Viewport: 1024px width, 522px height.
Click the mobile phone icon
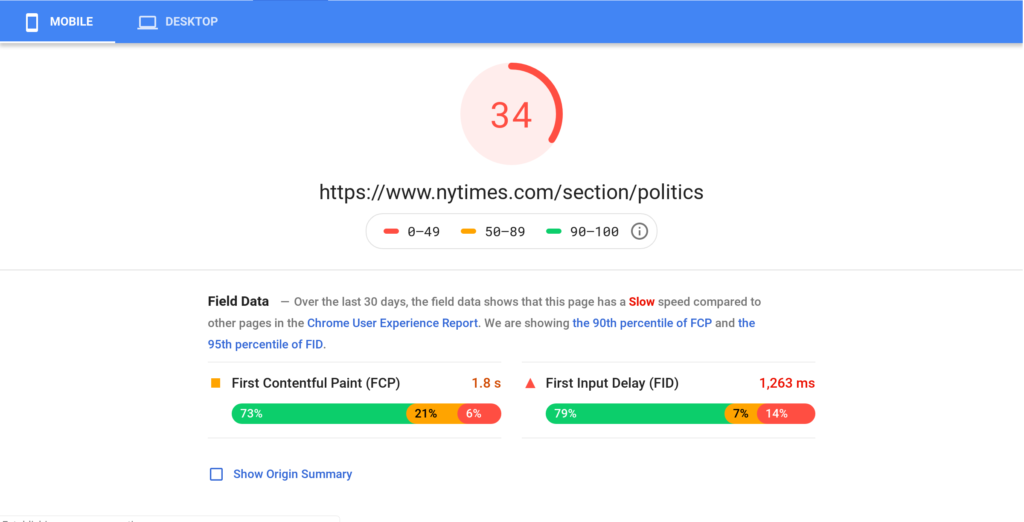32,22
